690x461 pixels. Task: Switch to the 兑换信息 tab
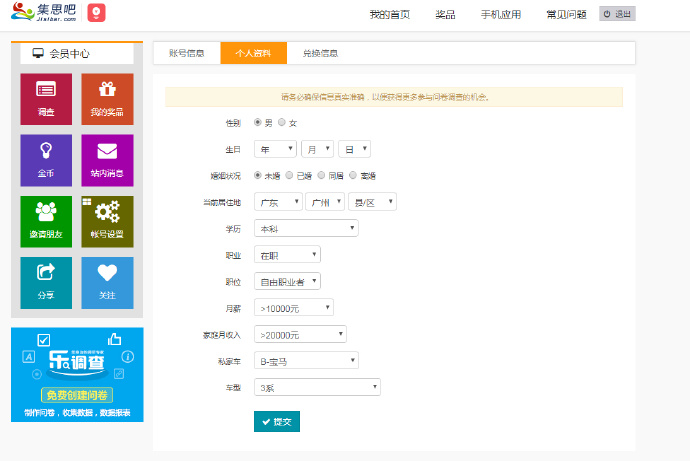coord(320,53)
